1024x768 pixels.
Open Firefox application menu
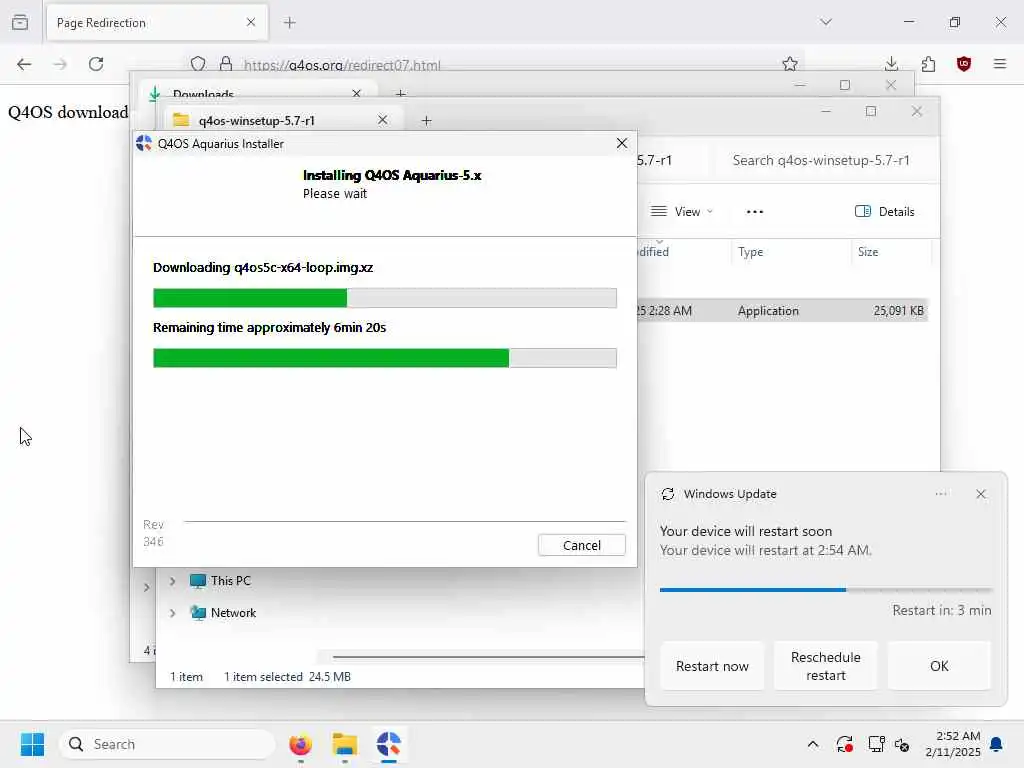click(1000, 64)
